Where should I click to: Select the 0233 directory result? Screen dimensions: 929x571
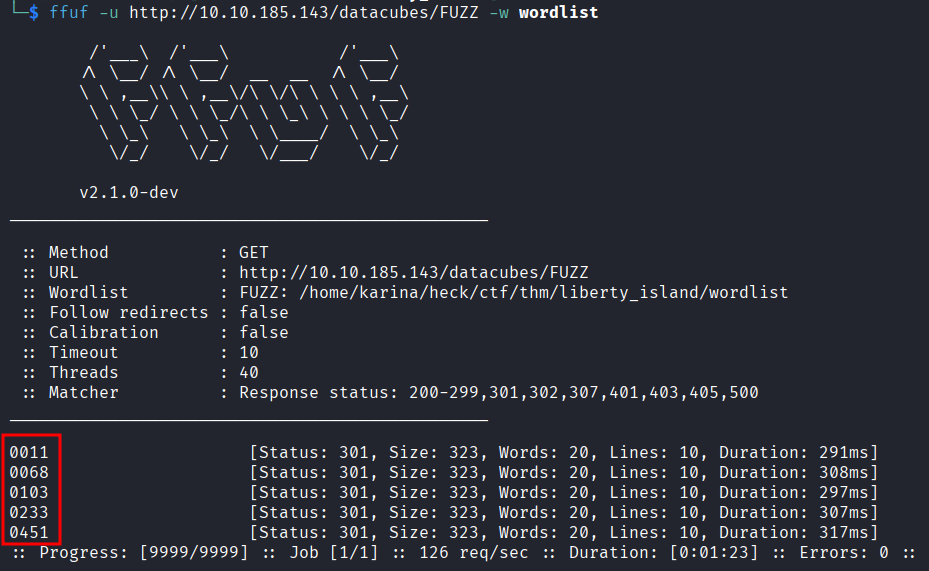28,512
